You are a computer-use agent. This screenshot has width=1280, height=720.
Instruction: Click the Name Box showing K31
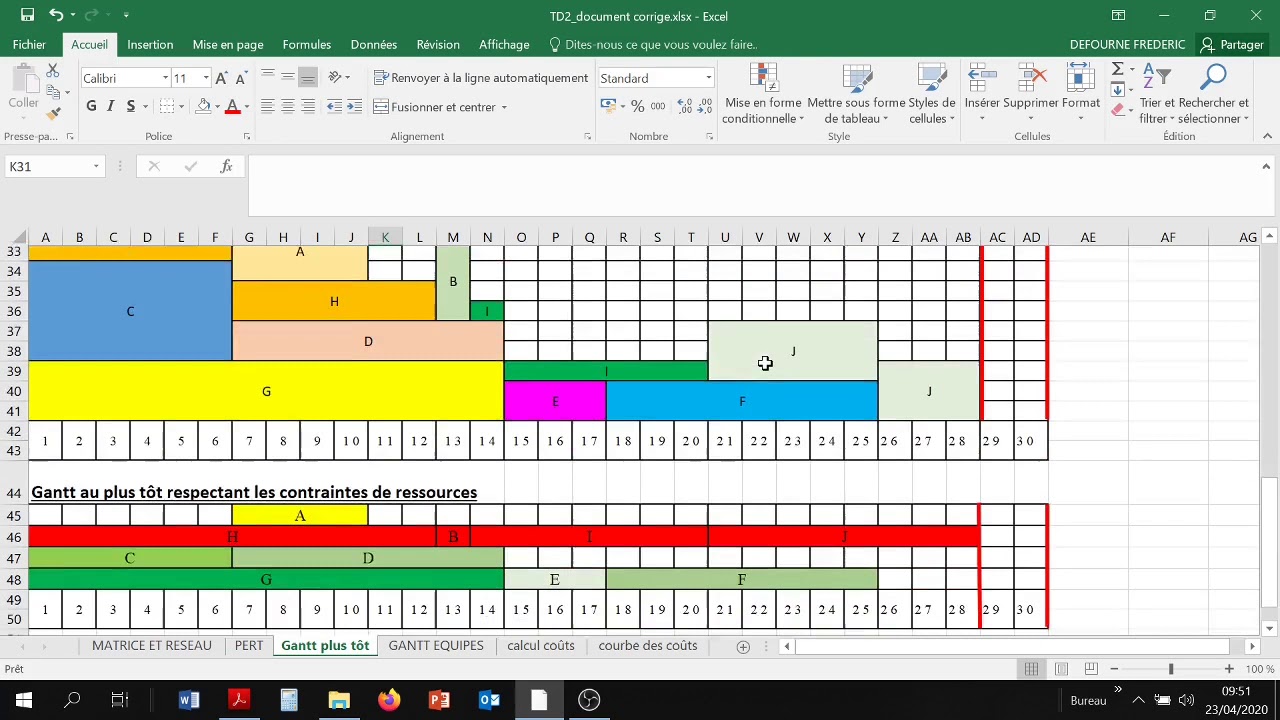point(47,166)
